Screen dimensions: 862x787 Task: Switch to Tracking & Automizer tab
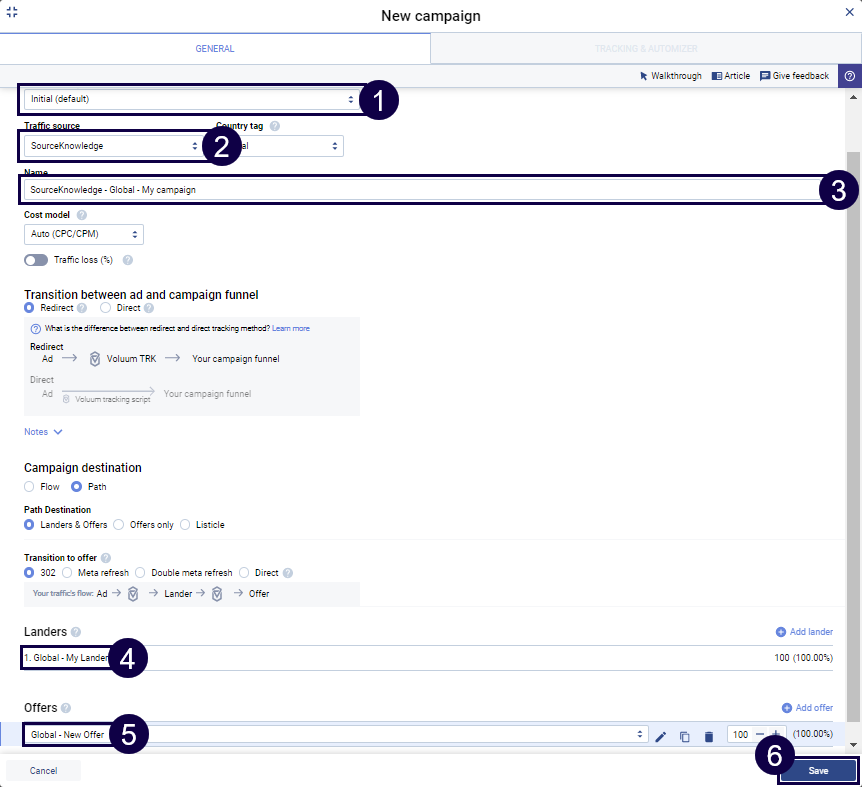646,48
